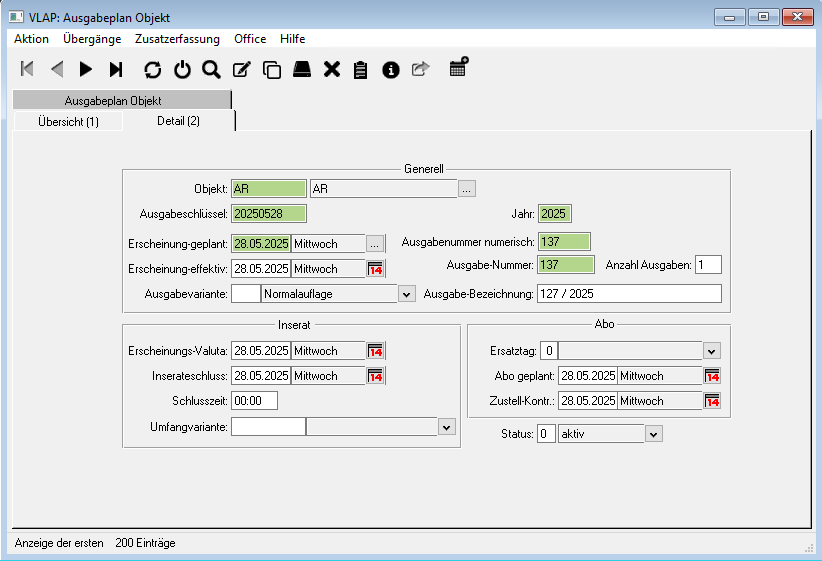Click the browse button next to Objekt
Viewport: 822px width, 561px height.
pyautogui.click(x=467, y=188)
